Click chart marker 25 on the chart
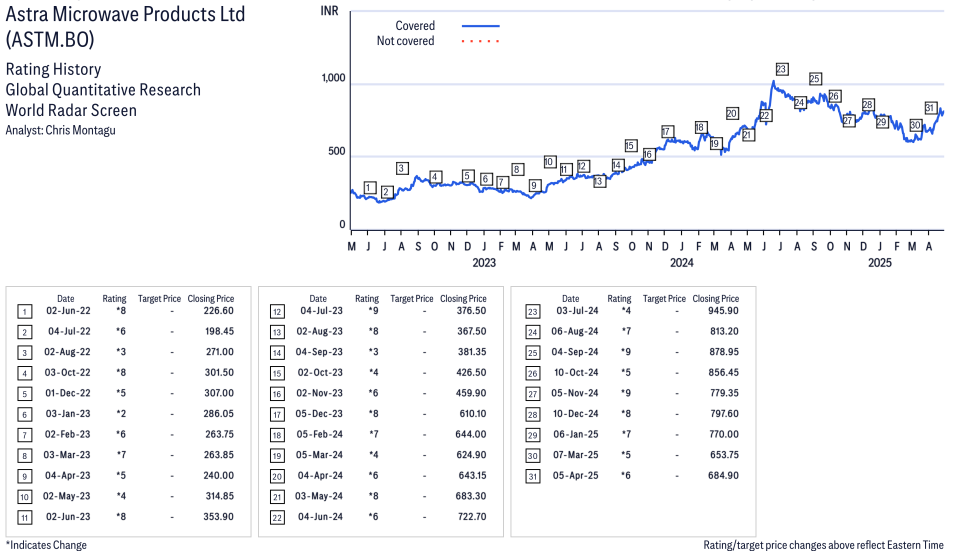The width and height of the screenshot is (955, 551). (815, 79)
